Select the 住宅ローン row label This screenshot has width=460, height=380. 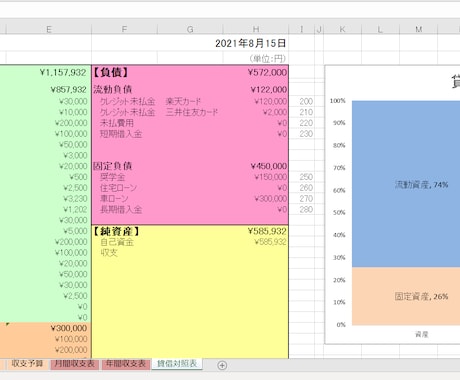point(118,188)
